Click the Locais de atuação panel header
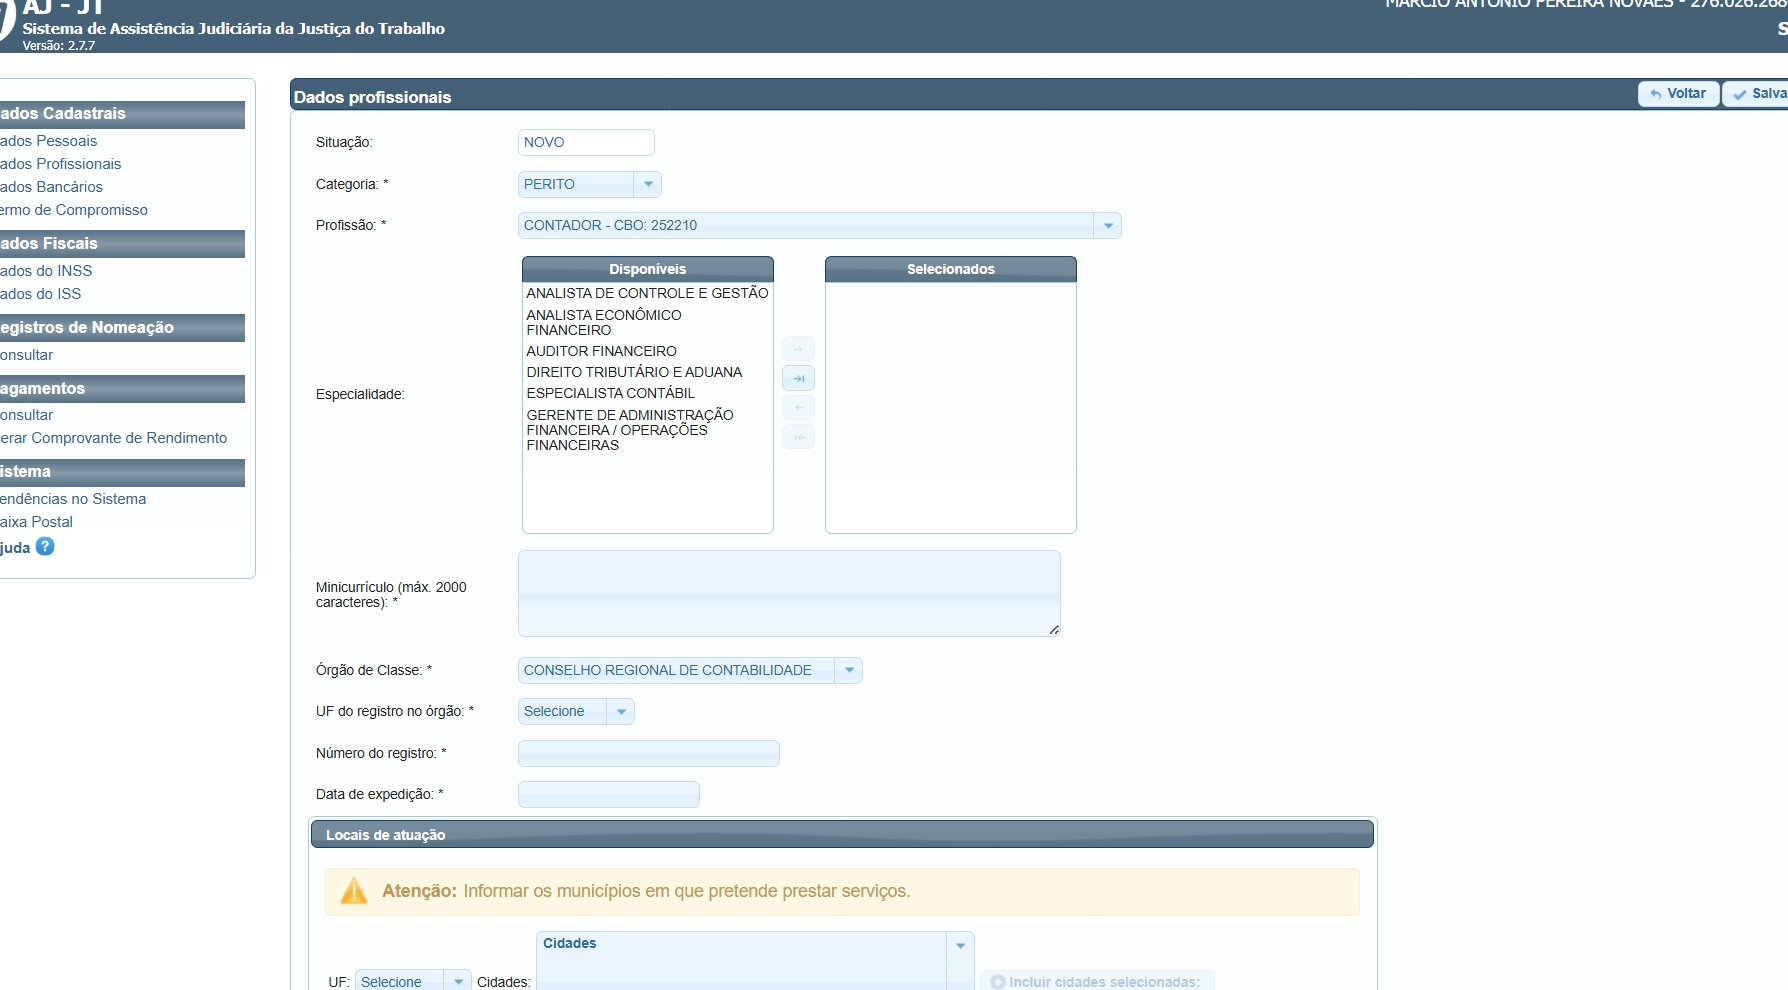 [x=842, y=835]
